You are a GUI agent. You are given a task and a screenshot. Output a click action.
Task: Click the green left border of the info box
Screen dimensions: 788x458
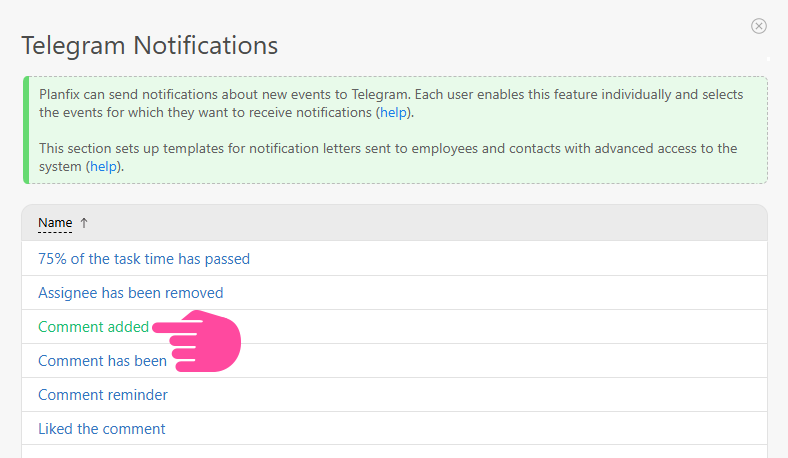tap(24, 130)
